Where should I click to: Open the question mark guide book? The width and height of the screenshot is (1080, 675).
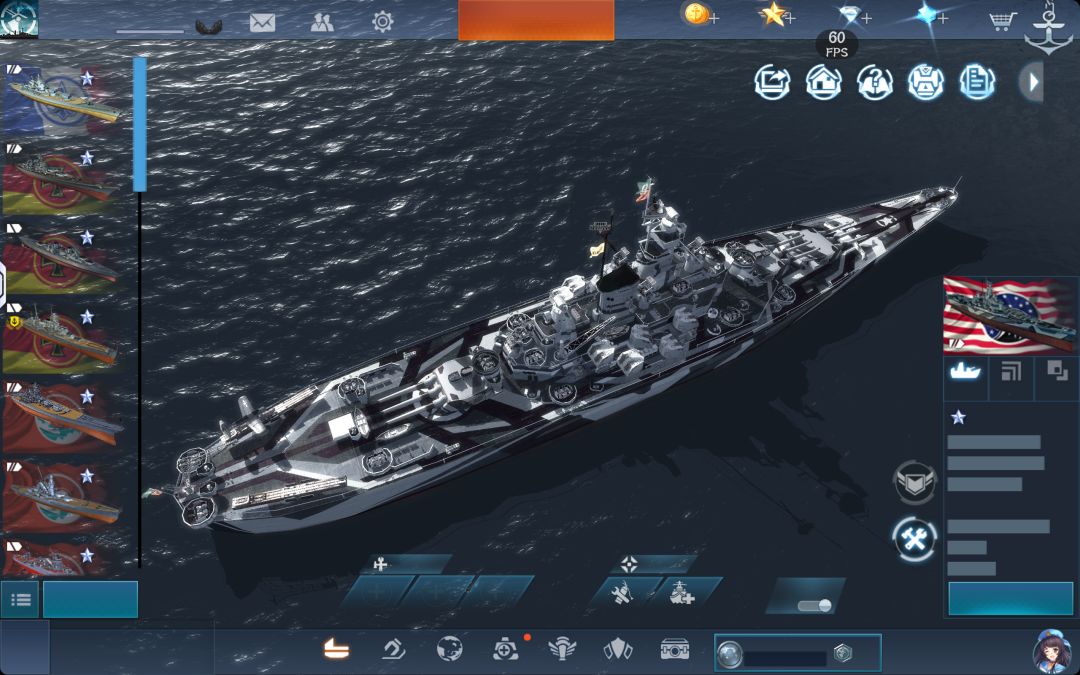pyautogui.click(x=875, y=83)
